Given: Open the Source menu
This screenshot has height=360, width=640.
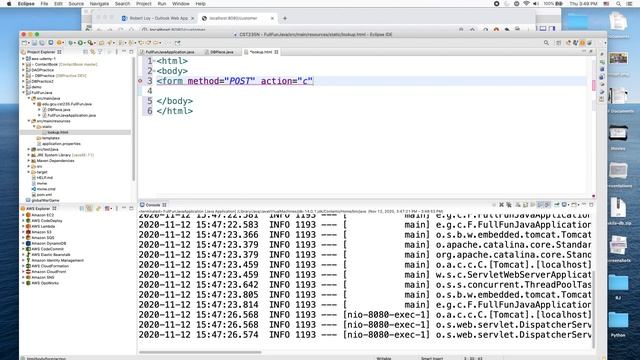Looking at the screenshot, I should [x=76, y=4].
